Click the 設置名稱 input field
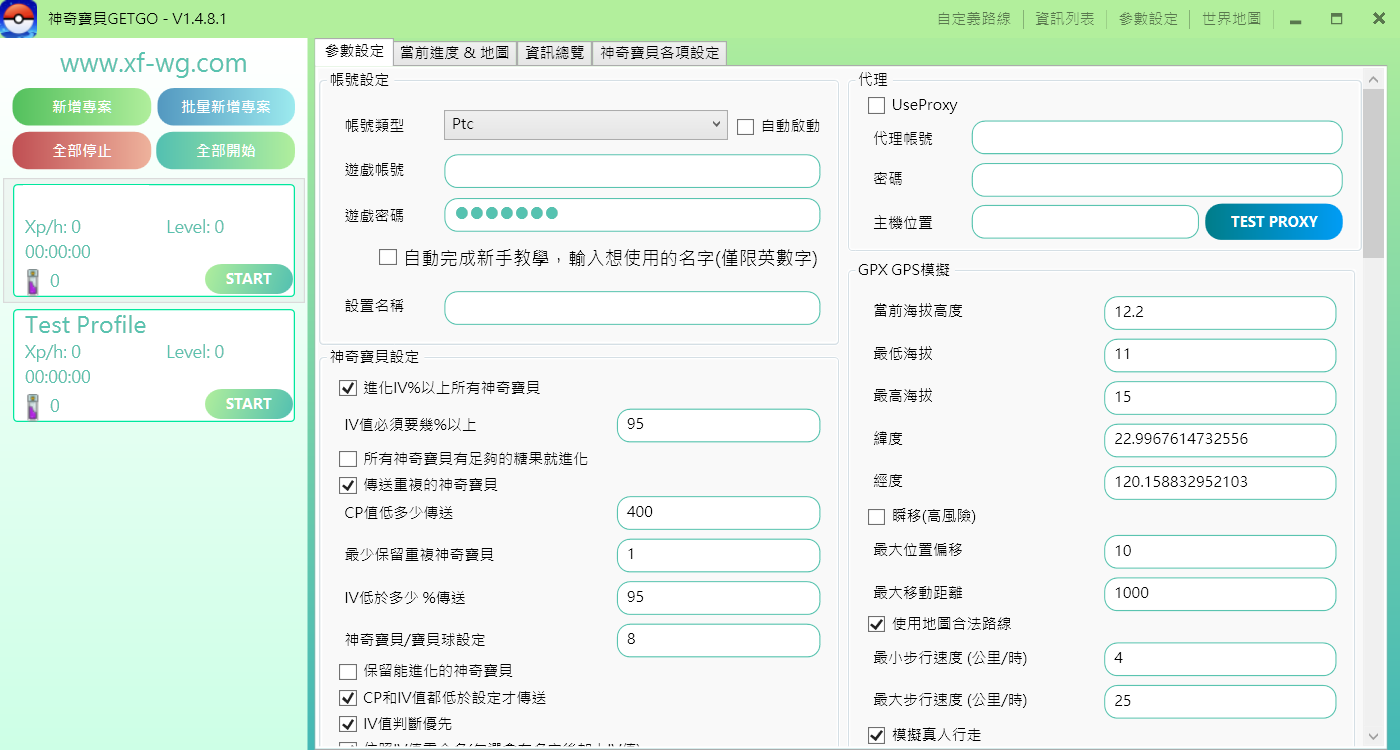This screenshot has height=750, width=1400. 632,308
